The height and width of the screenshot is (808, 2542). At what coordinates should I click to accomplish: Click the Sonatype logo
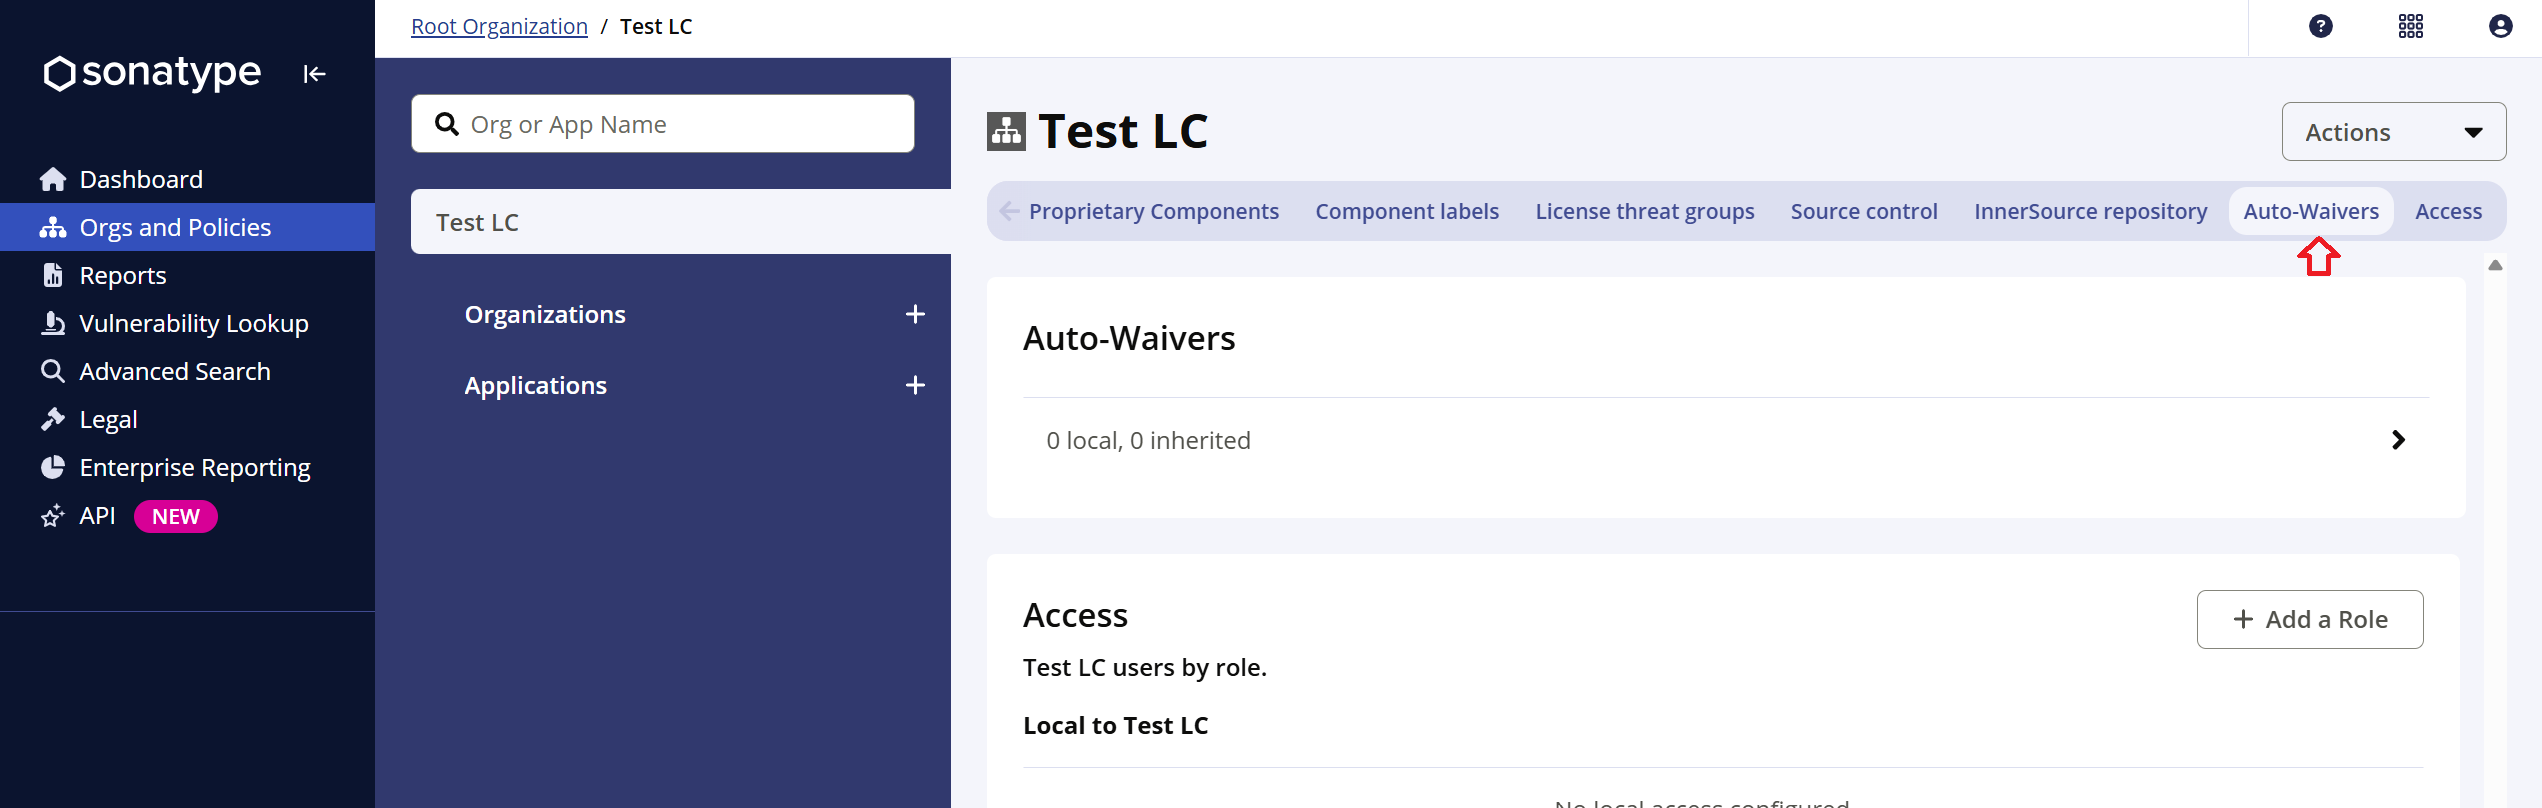click(152, 72)
